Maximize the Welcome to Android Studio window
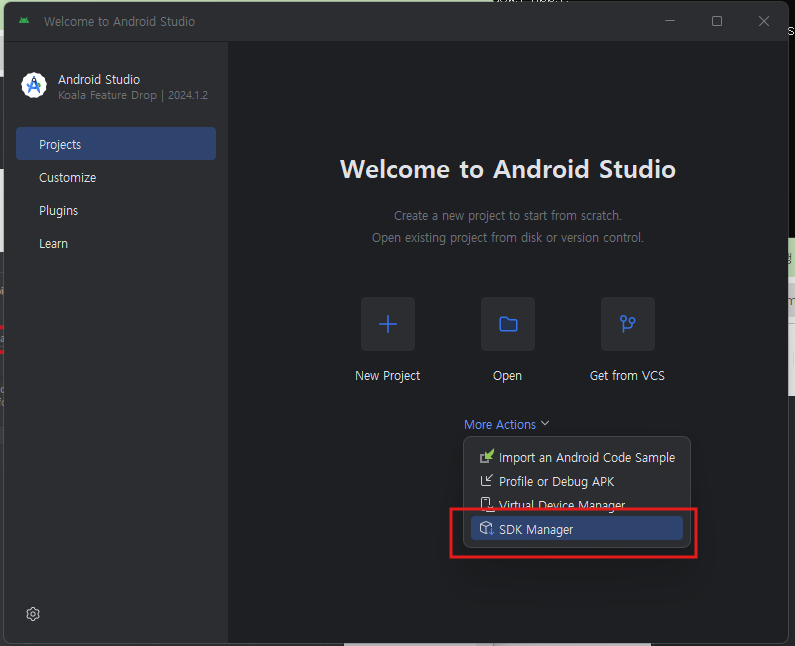Image resolution: width=795 pixels, height=646 pixels. coord(717,21)
